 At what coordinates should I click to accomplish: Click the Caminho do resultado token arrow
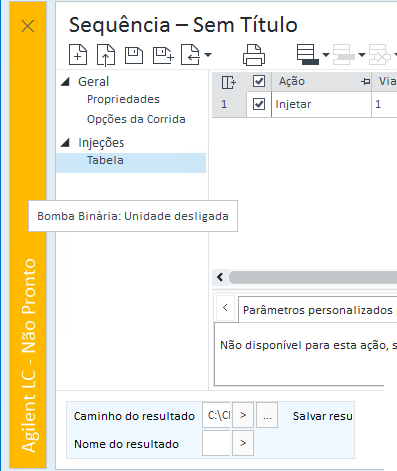[x=243, y=415]
